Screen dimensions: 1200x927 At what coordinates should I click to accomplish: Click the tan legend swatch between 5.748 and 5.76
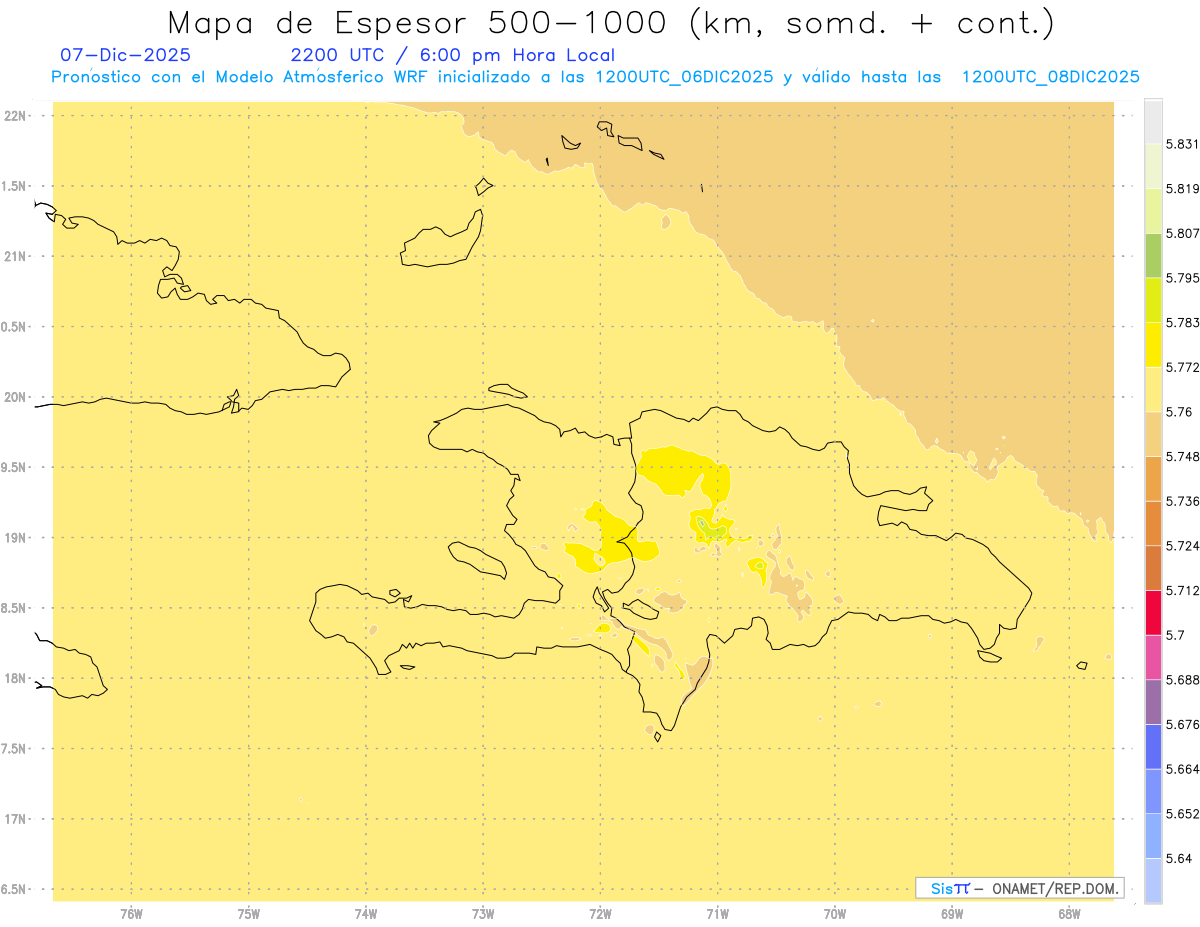tap(1153, 434)
